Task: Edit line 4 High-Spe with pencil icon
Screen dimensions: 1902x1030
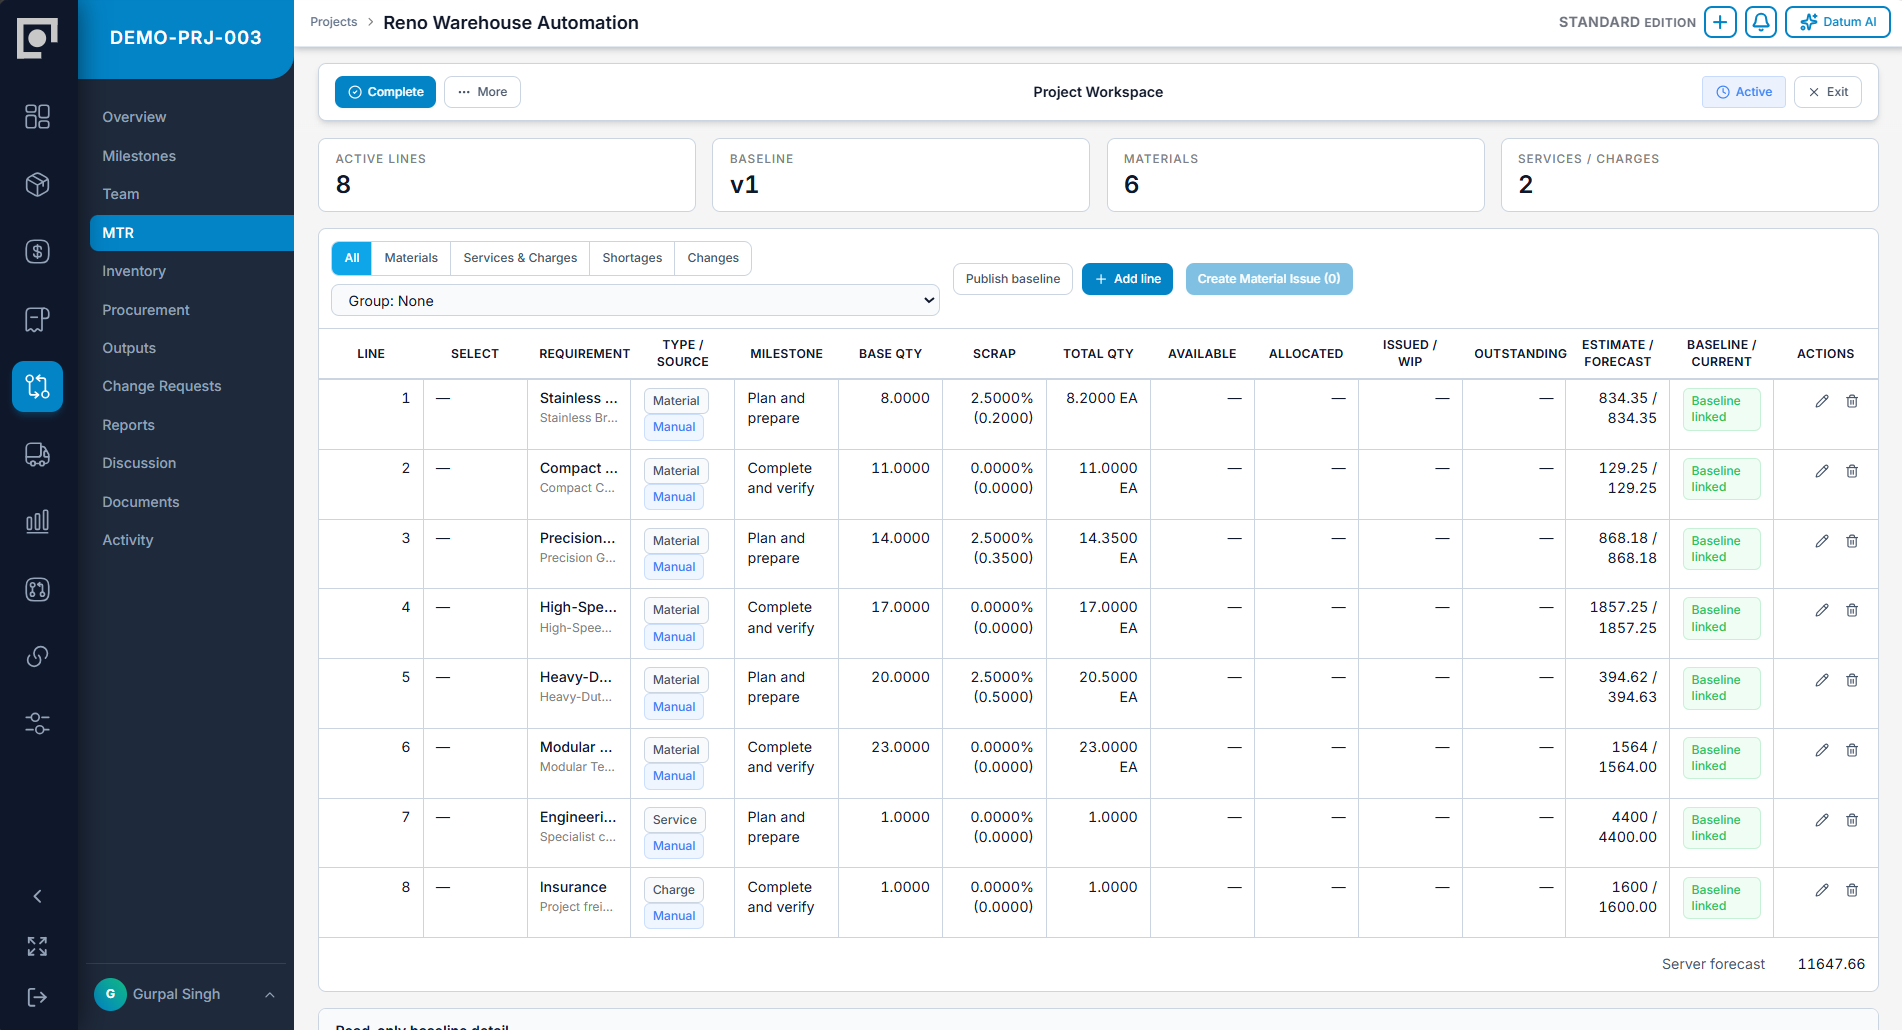Action: pyautogui.click(x=1822, y=610)
